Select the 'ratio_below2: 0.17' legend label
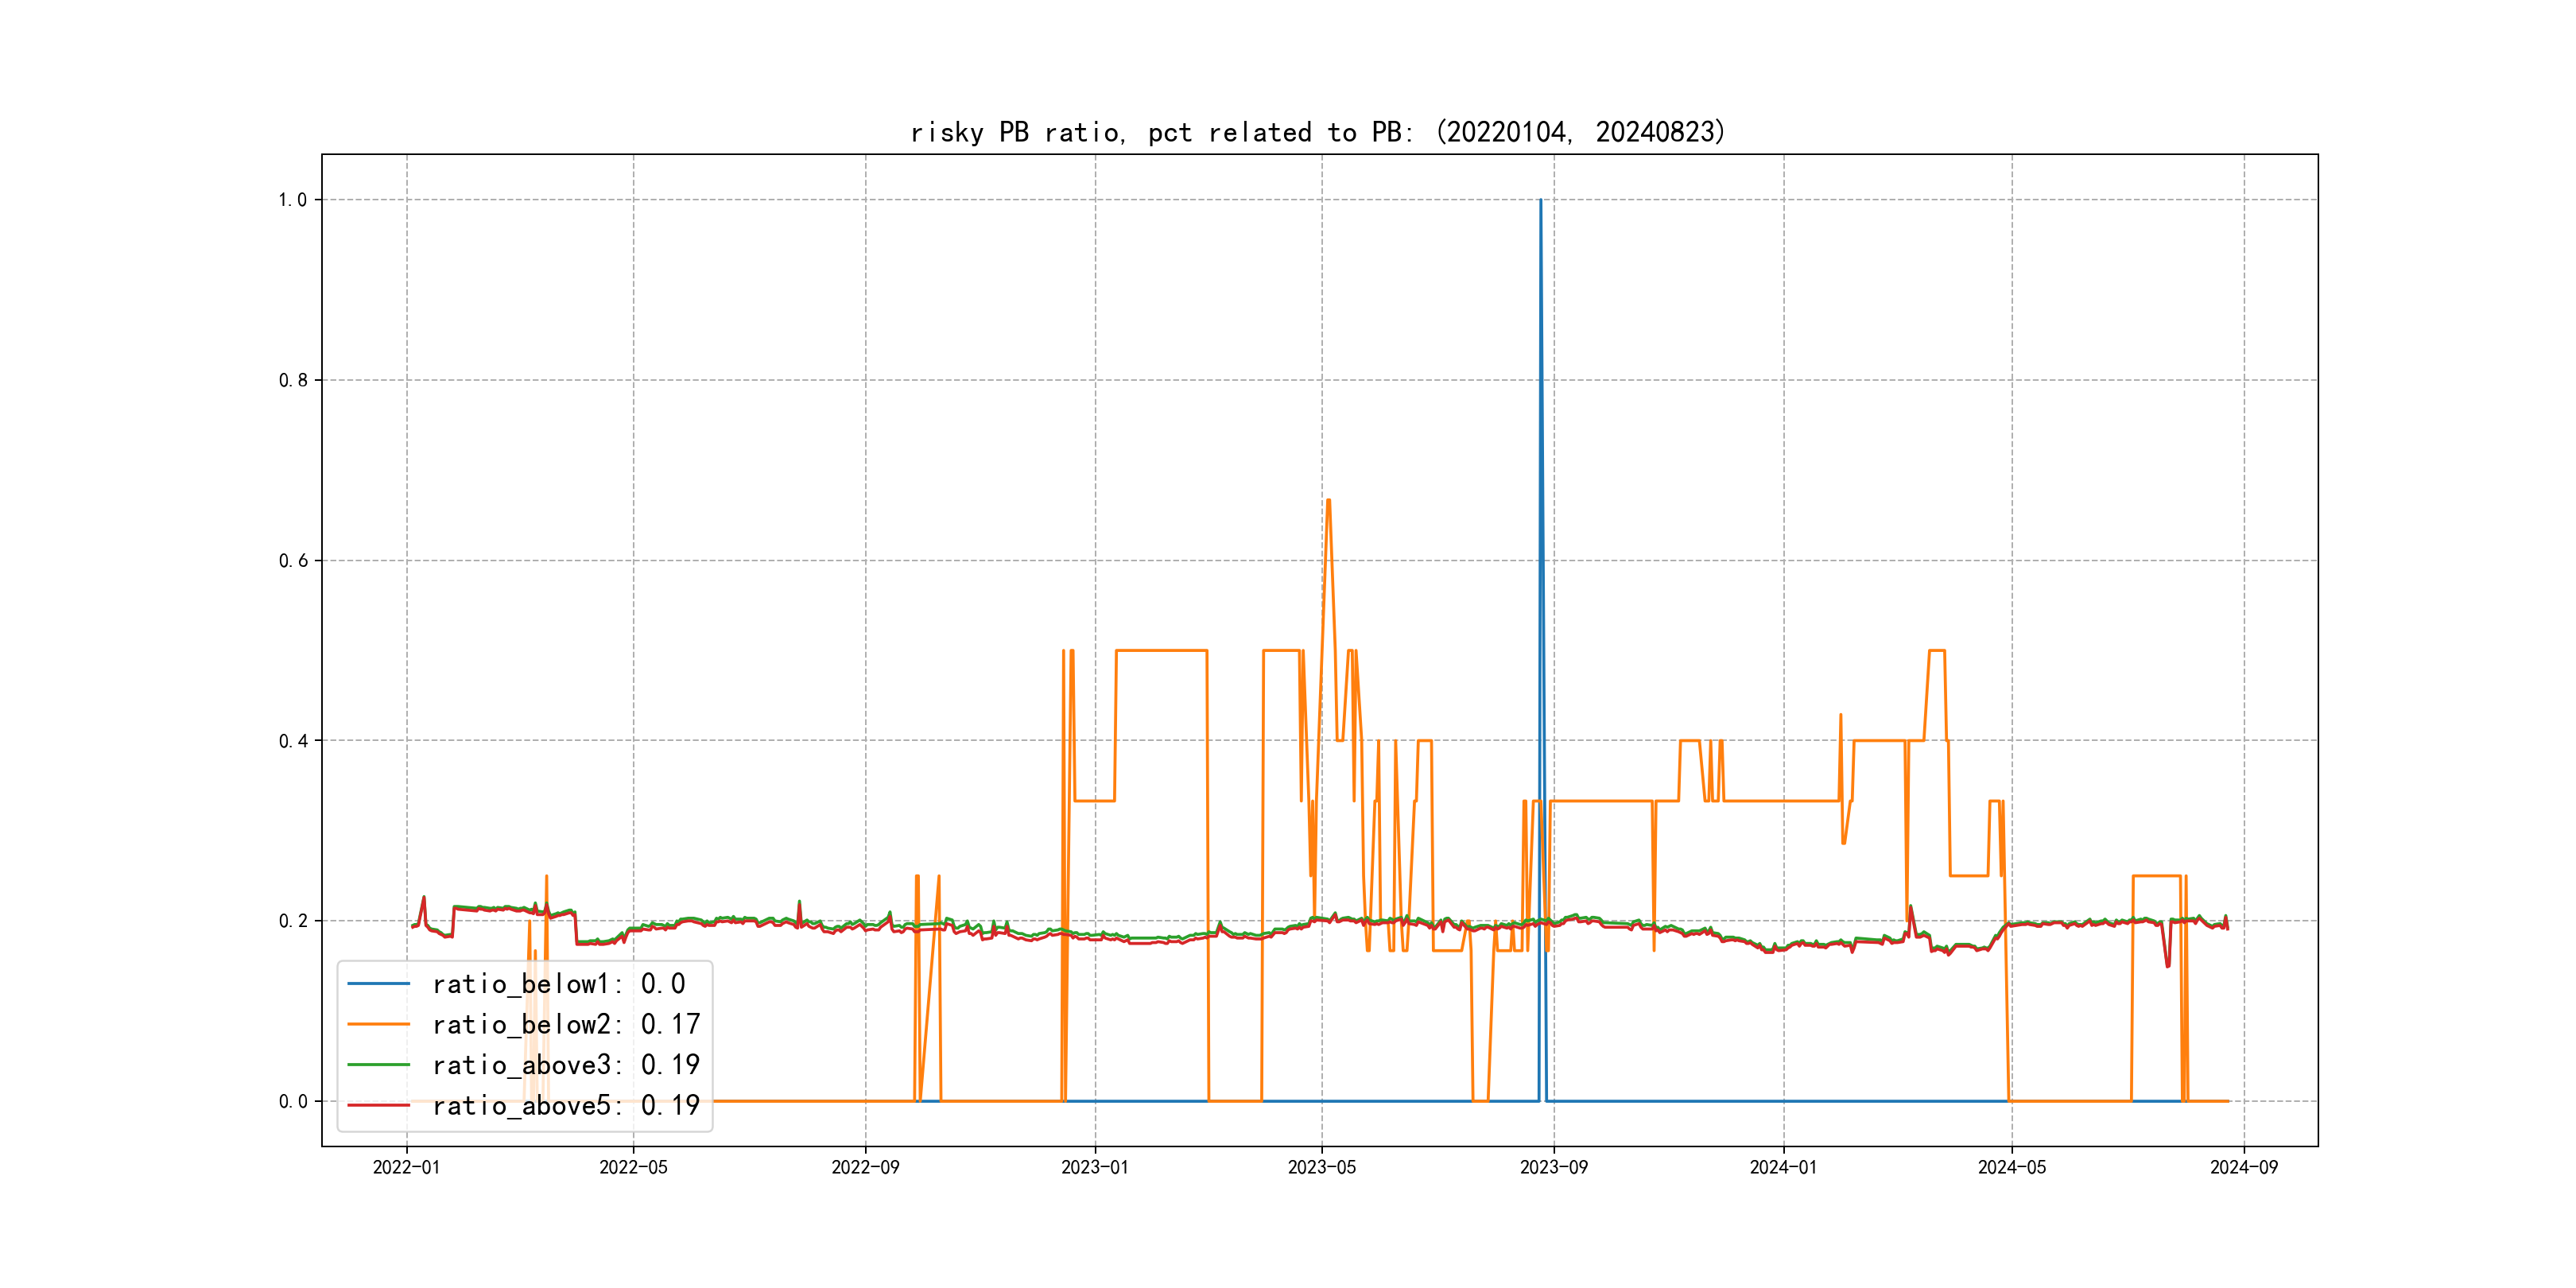2576x1288 pixels. pyautogui.click(x=565, y=1024)
